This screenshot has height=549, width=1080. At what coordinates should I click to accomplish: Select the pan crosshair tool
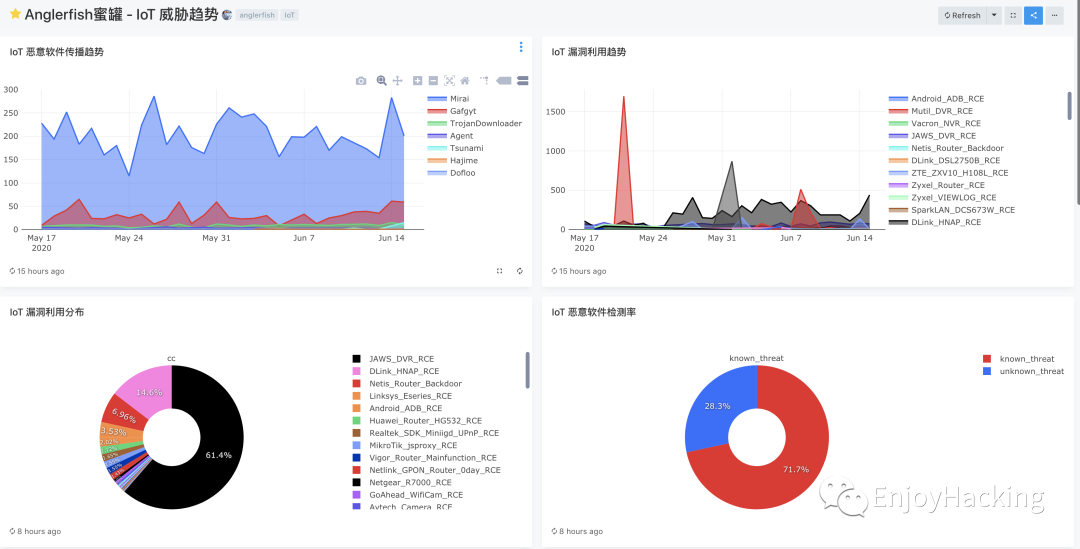click(397, 81)
